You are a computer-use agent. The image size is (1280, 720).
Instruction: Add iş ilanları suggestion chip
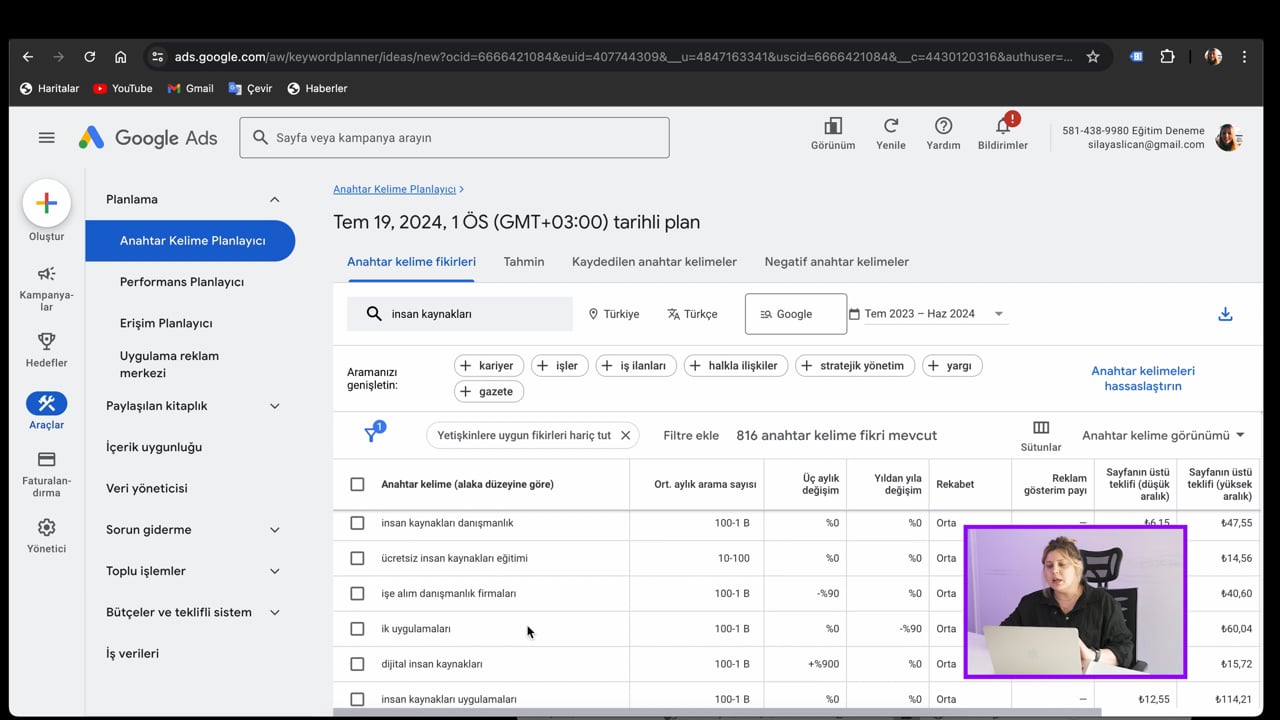coord(636,366)
